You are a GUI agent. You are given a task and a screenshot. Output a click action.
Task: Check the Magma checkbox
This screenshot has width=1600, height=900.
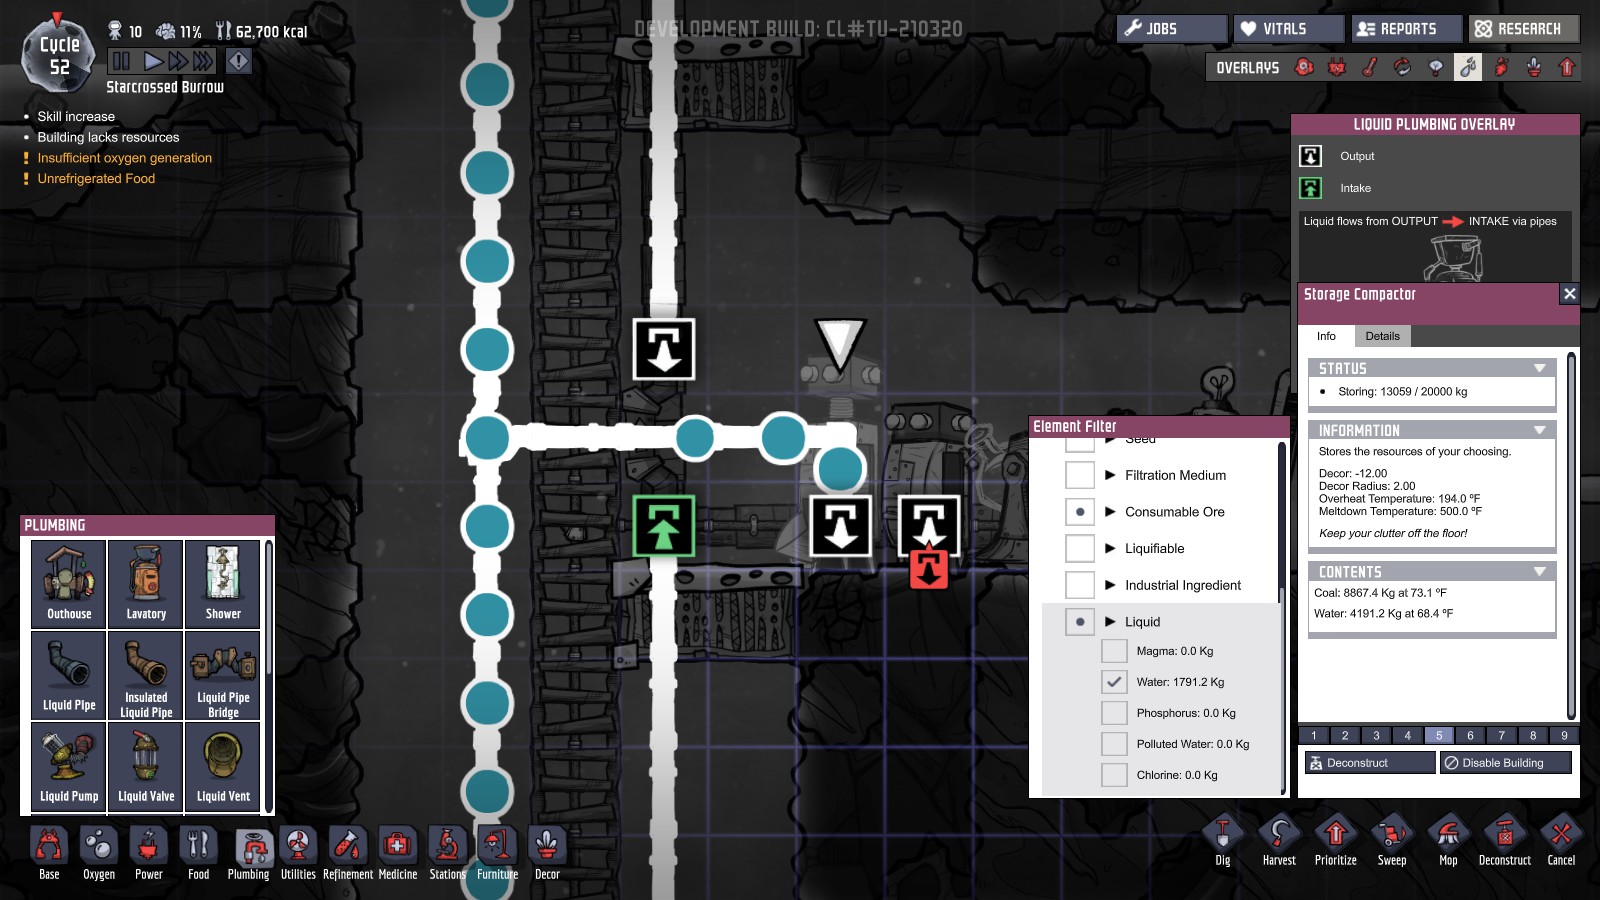[x=1114, y=651]
